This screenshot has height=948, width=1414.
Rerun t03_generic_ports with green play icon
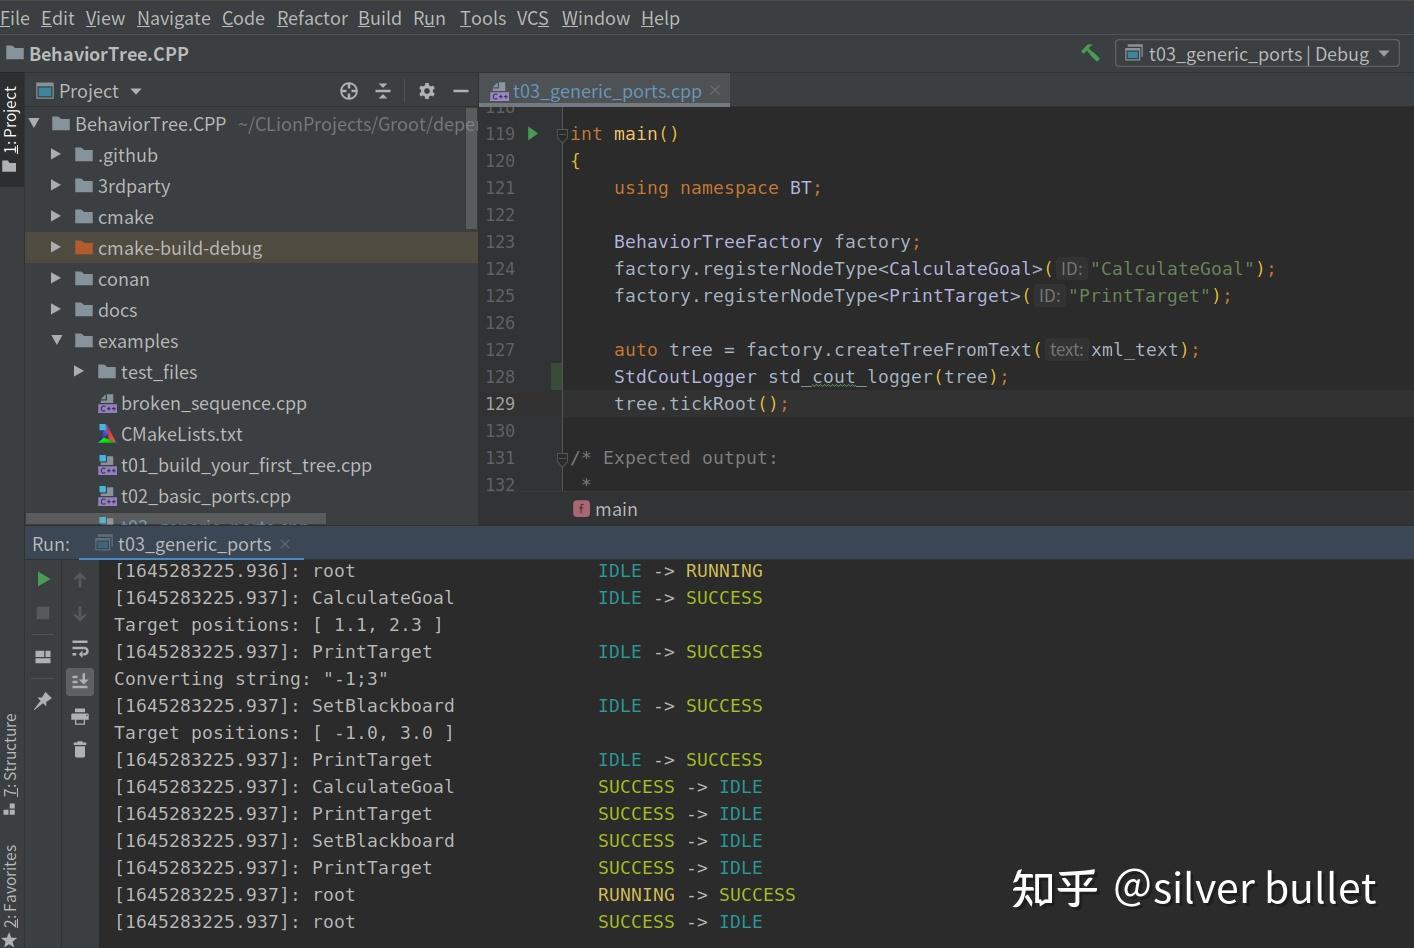coord(43,579)
